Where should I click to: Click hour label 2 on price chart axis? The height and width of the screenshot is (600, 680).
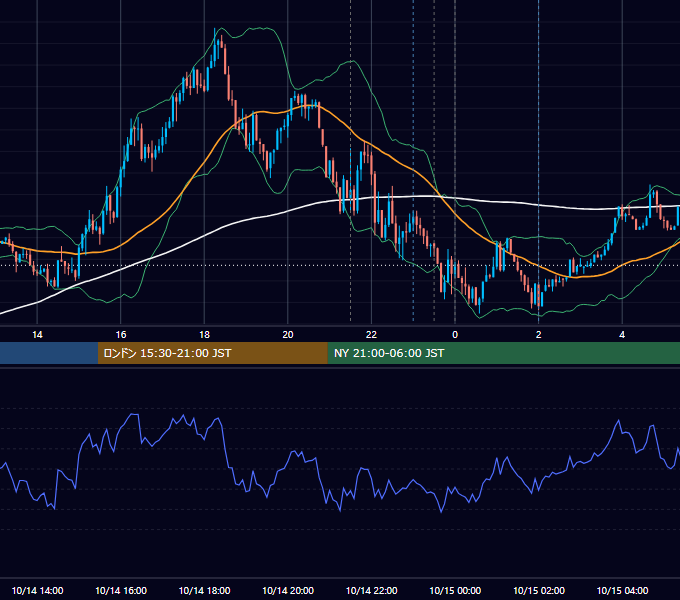click(x=539, y=335)
